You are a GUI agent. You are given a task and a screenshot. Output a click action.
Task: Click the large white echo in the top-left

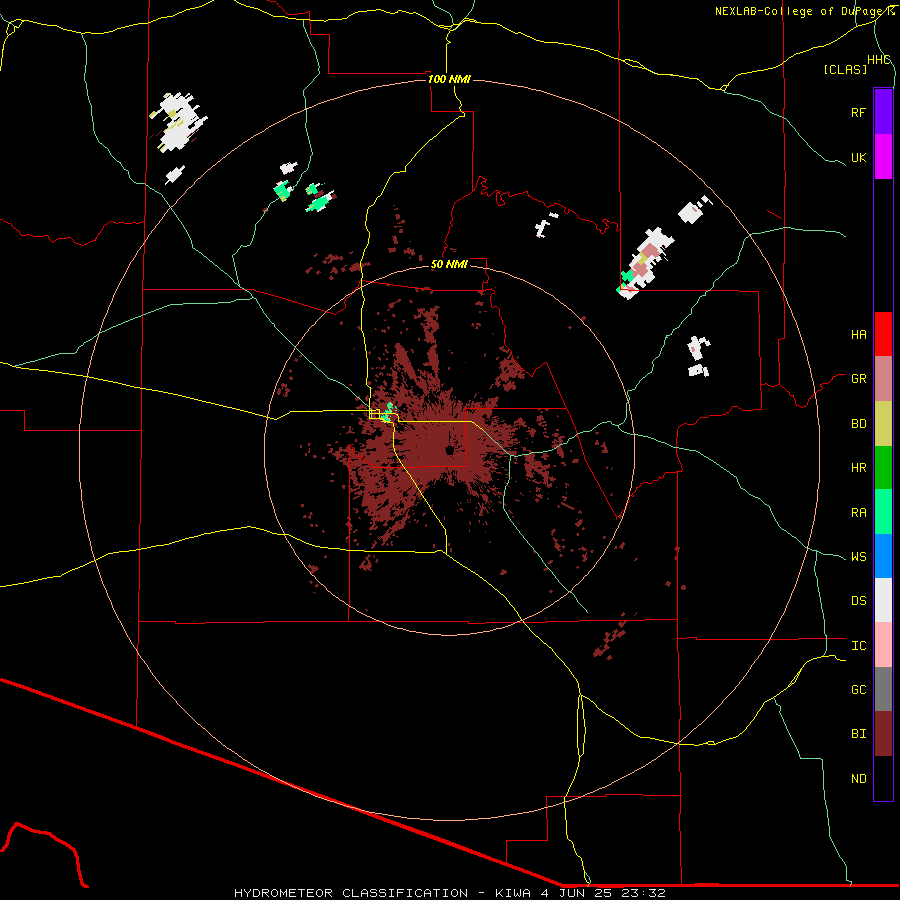[x=179, y=122]
